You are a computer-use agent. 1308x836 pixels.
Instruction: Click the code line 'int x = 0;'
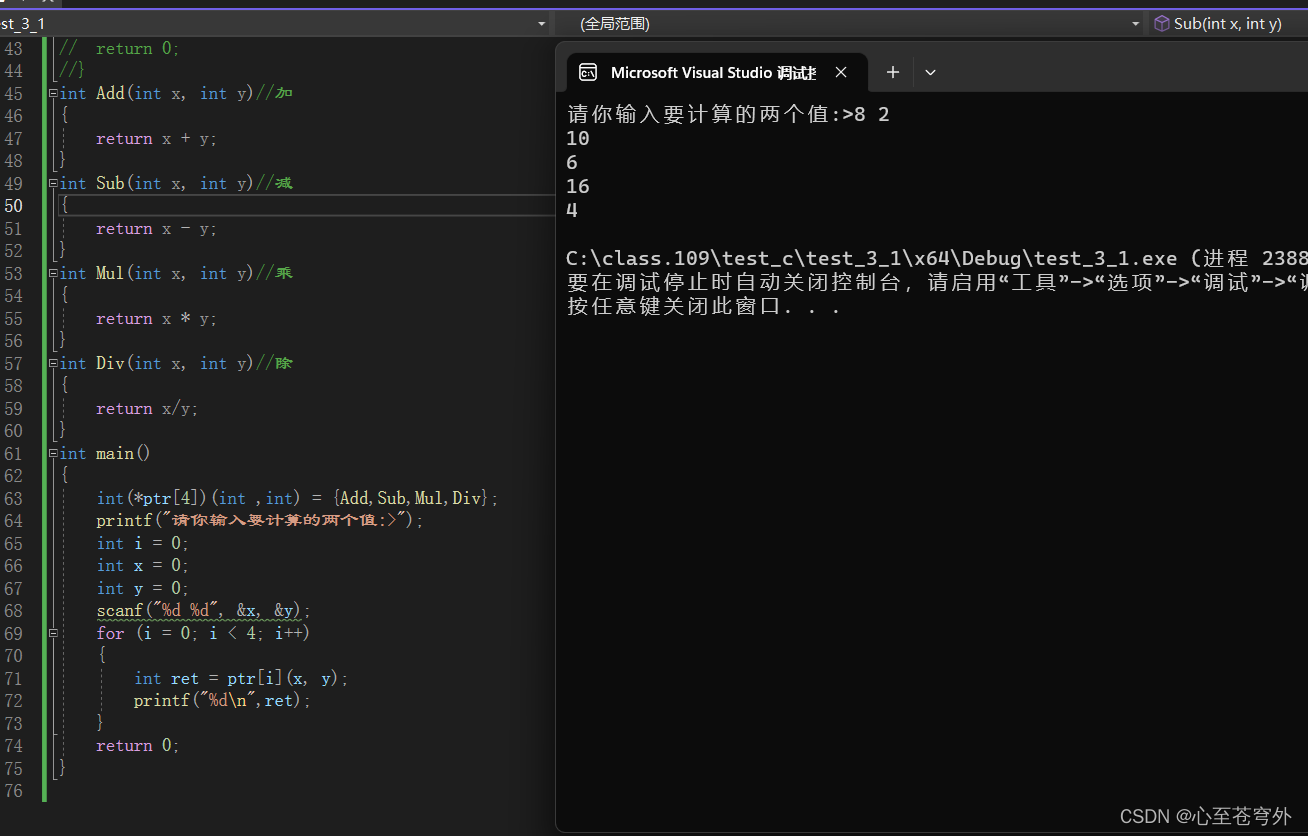(142, 565)
